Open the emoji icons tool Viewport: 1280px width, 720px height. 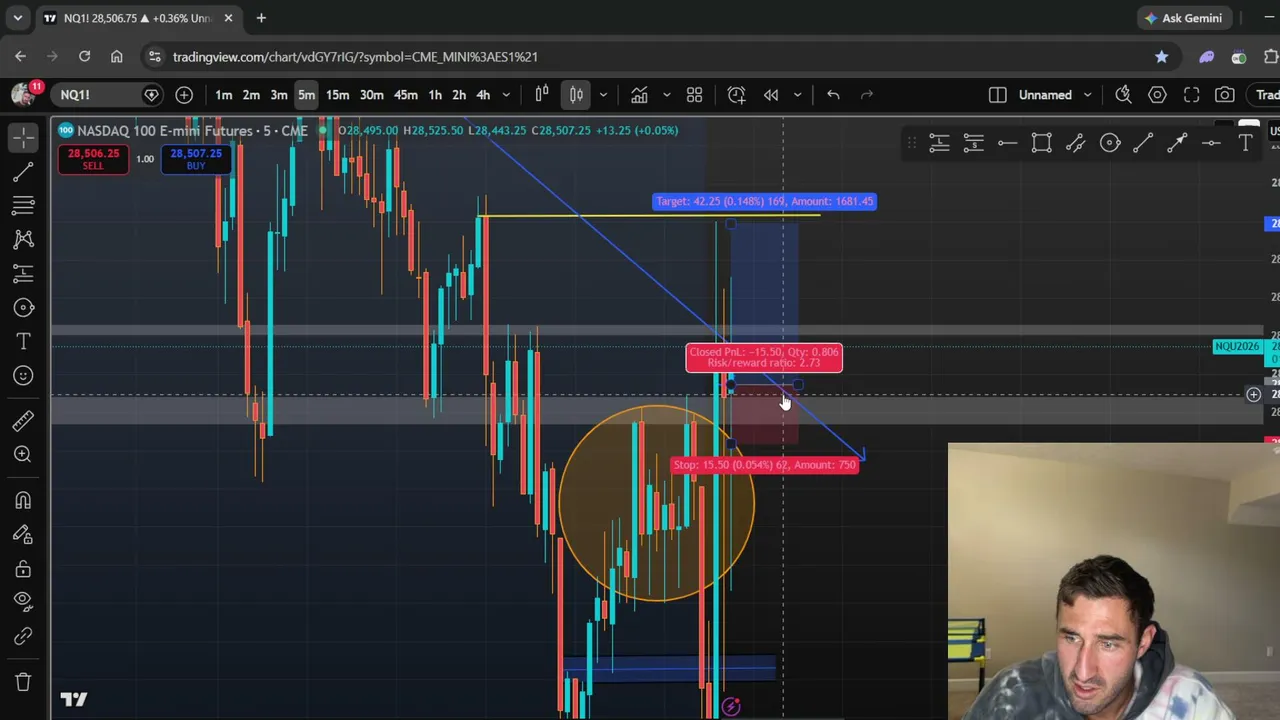[x=23, y=375]
